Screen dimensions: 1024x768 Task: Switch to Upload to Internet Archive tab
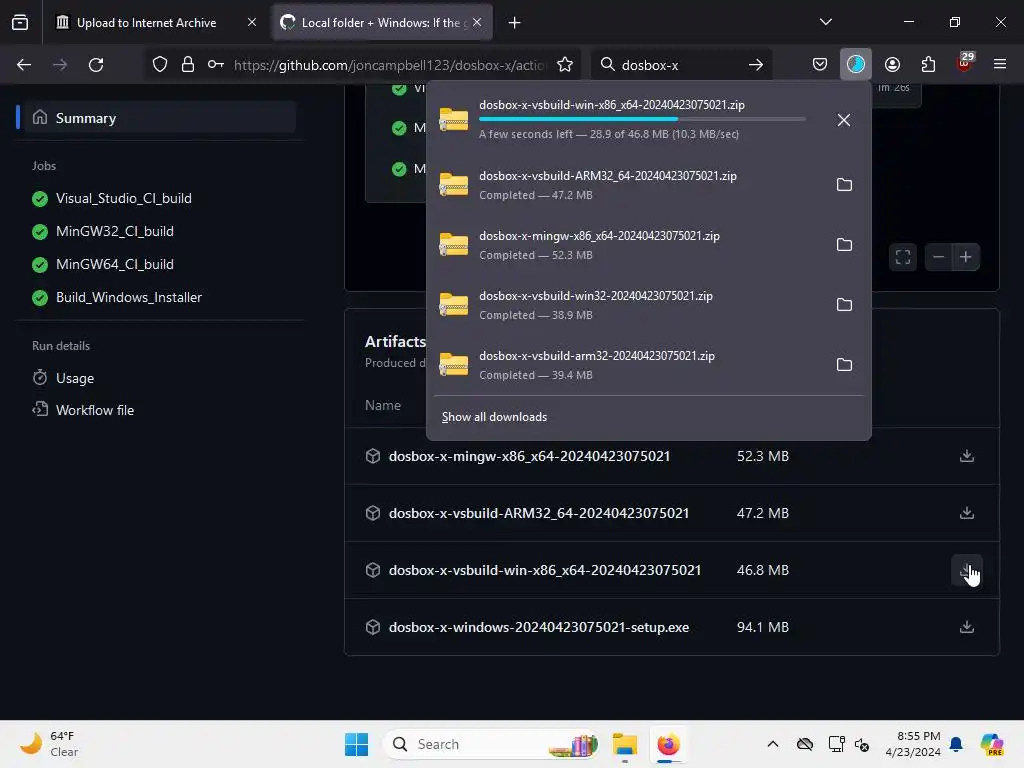(x=146, y=23)
